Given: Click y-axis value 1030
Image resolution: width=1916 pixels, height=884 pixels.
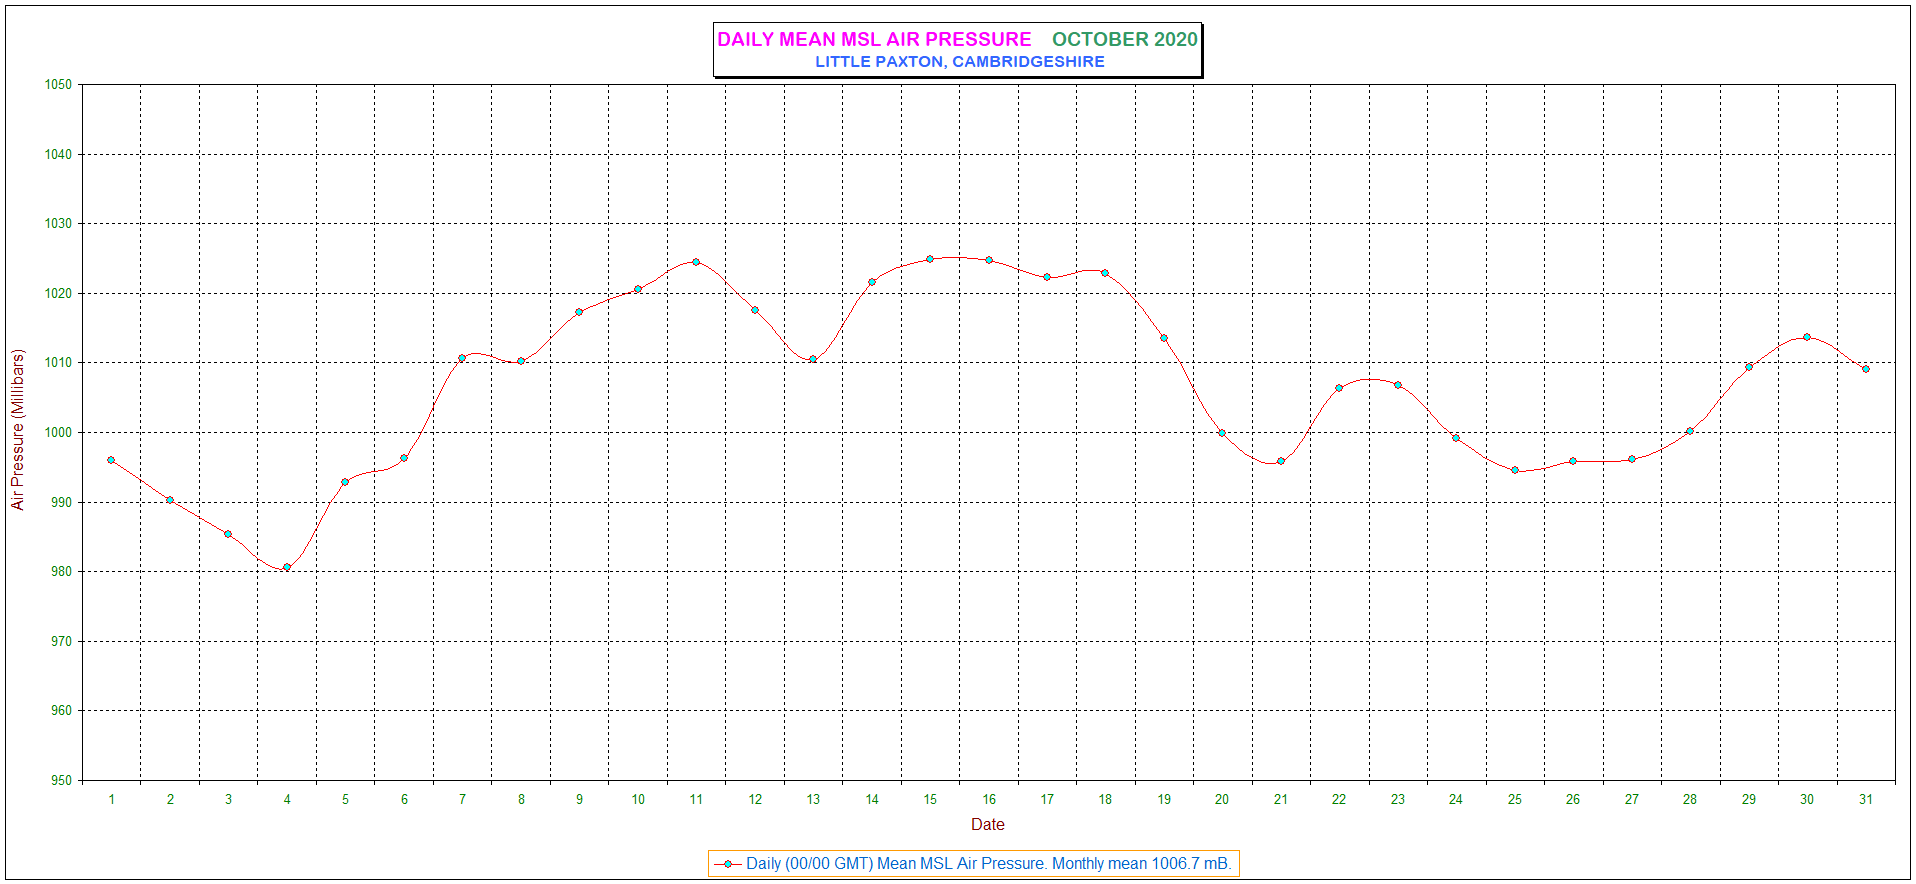Looking at the screenshot, I should tap(58, 224).
